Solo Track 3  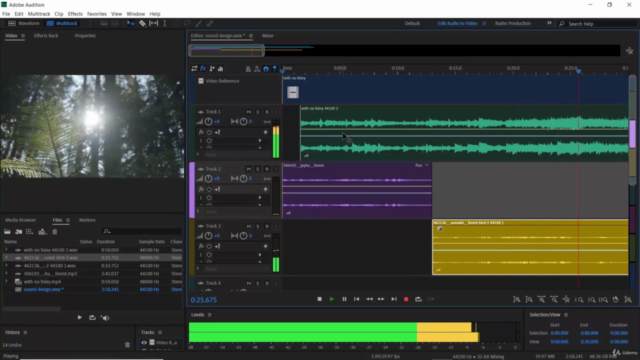click(x=258, y=226)
